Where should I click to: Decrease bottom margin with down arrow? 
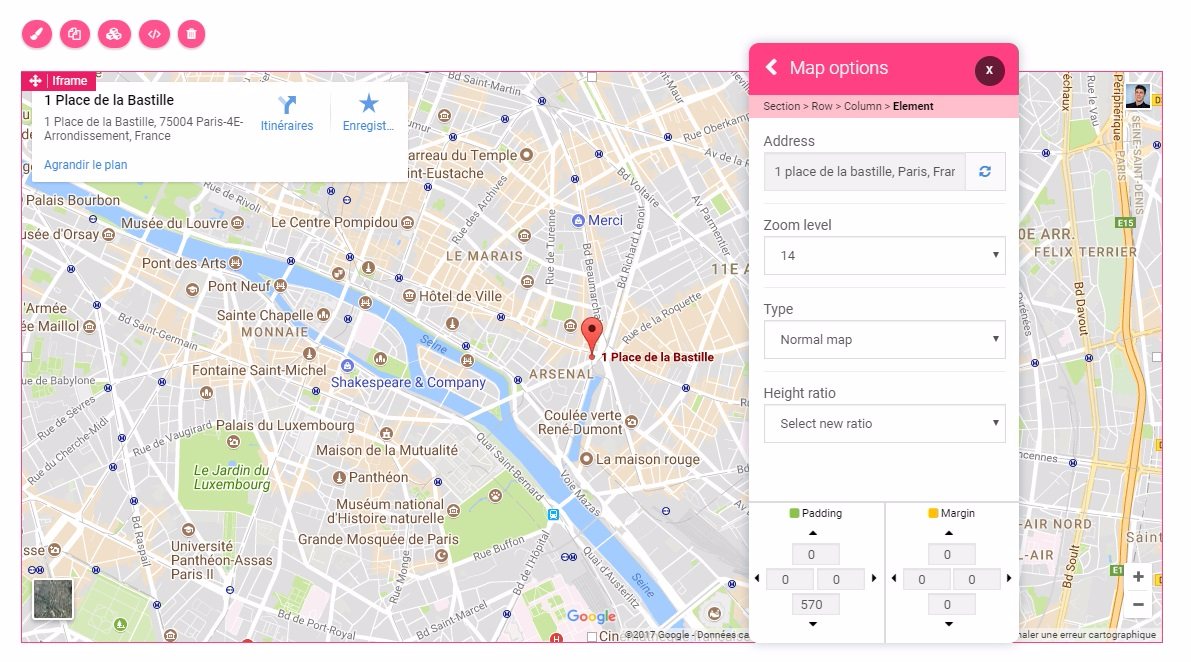[948, 625]
